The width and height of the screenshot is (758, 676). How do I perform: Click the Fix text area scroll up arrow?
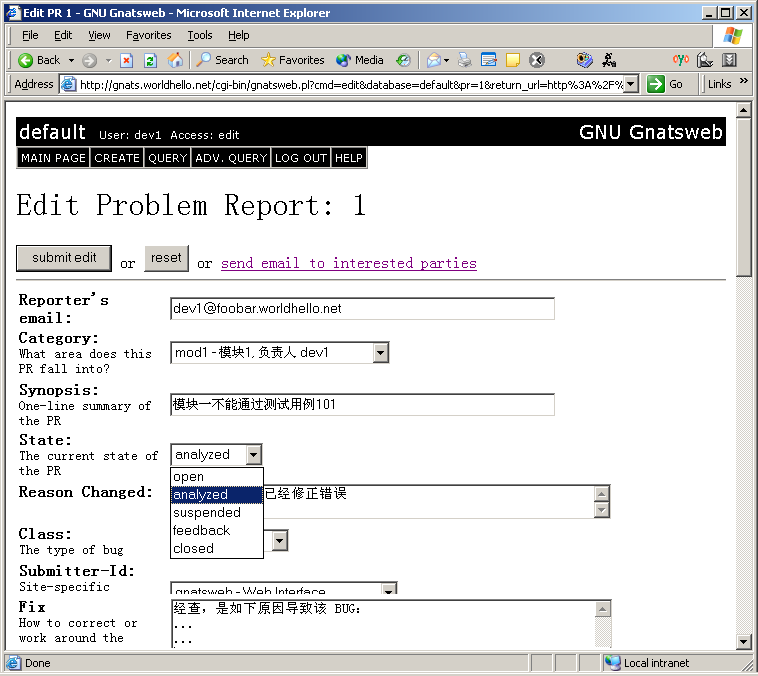click(x=603, y=608)
